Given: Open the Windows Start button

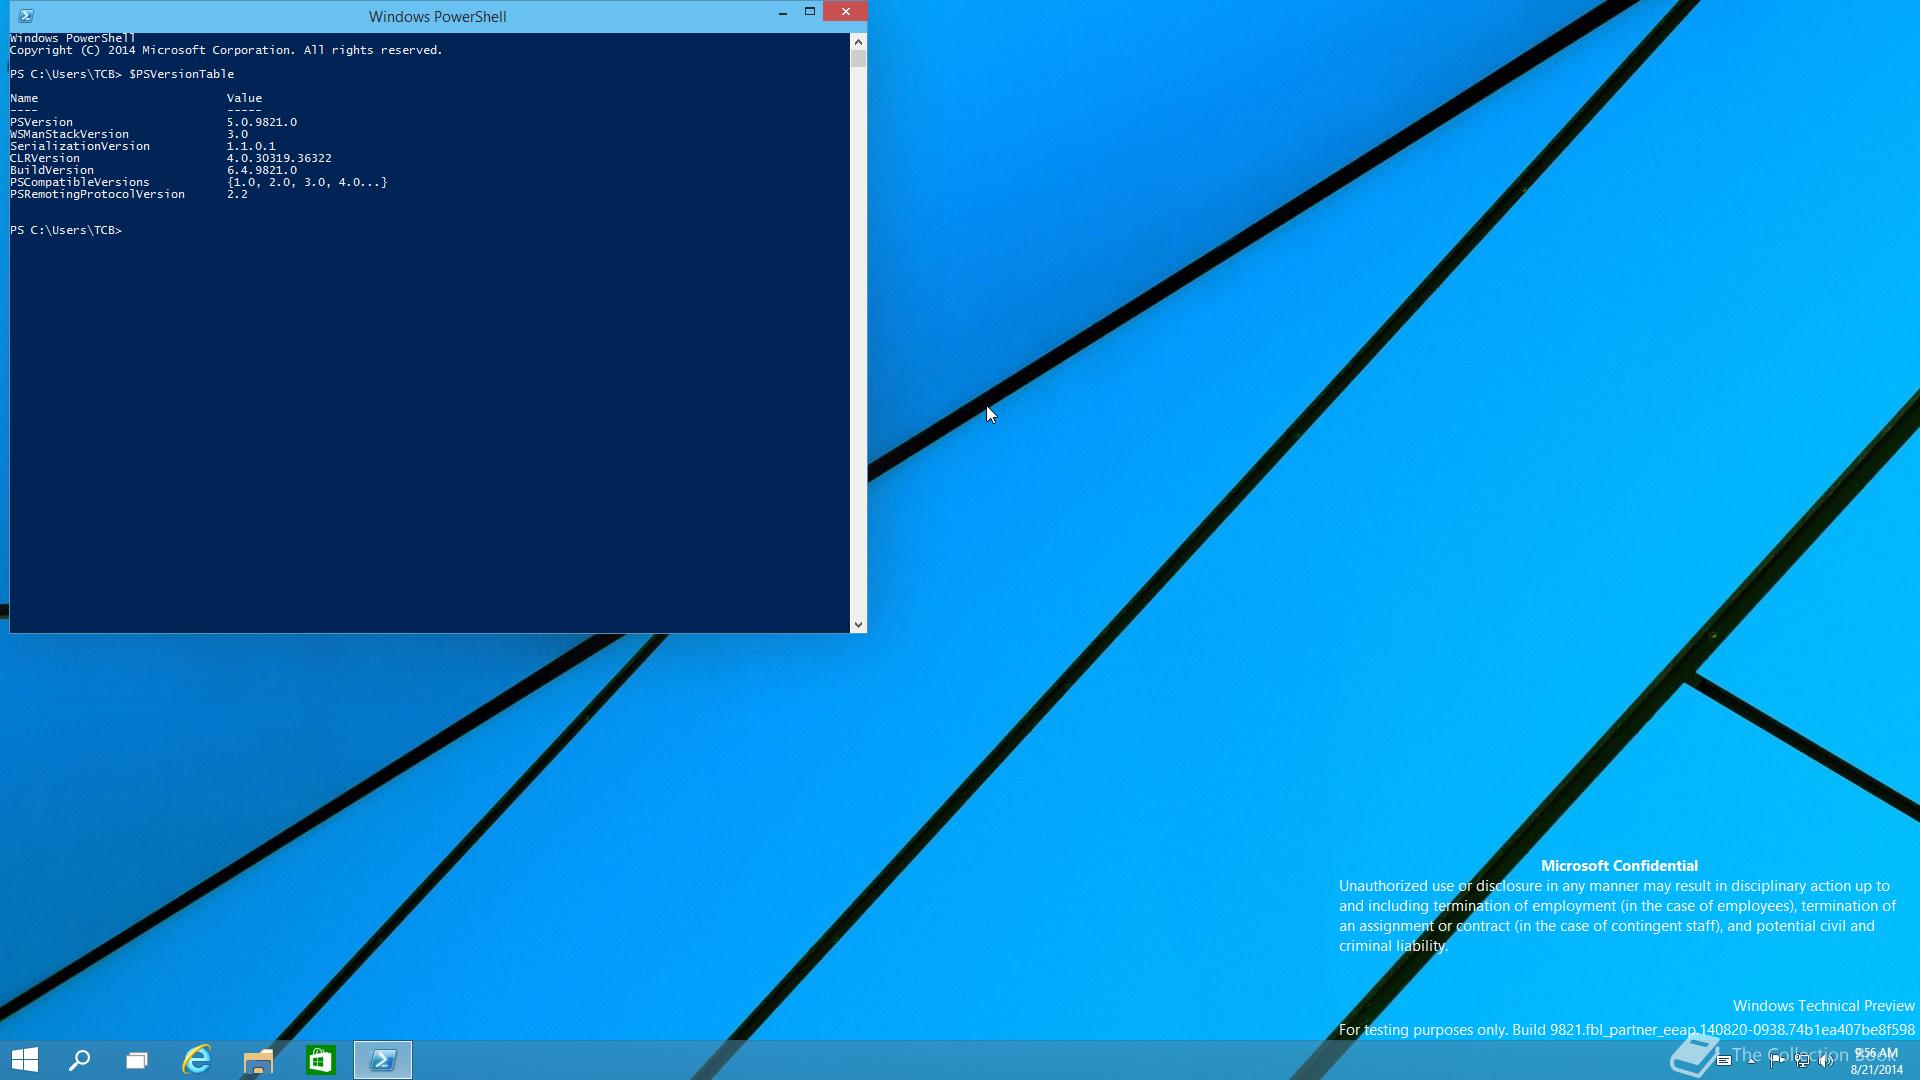Looking at the screenshot, I should click(x=25, y=1060).
